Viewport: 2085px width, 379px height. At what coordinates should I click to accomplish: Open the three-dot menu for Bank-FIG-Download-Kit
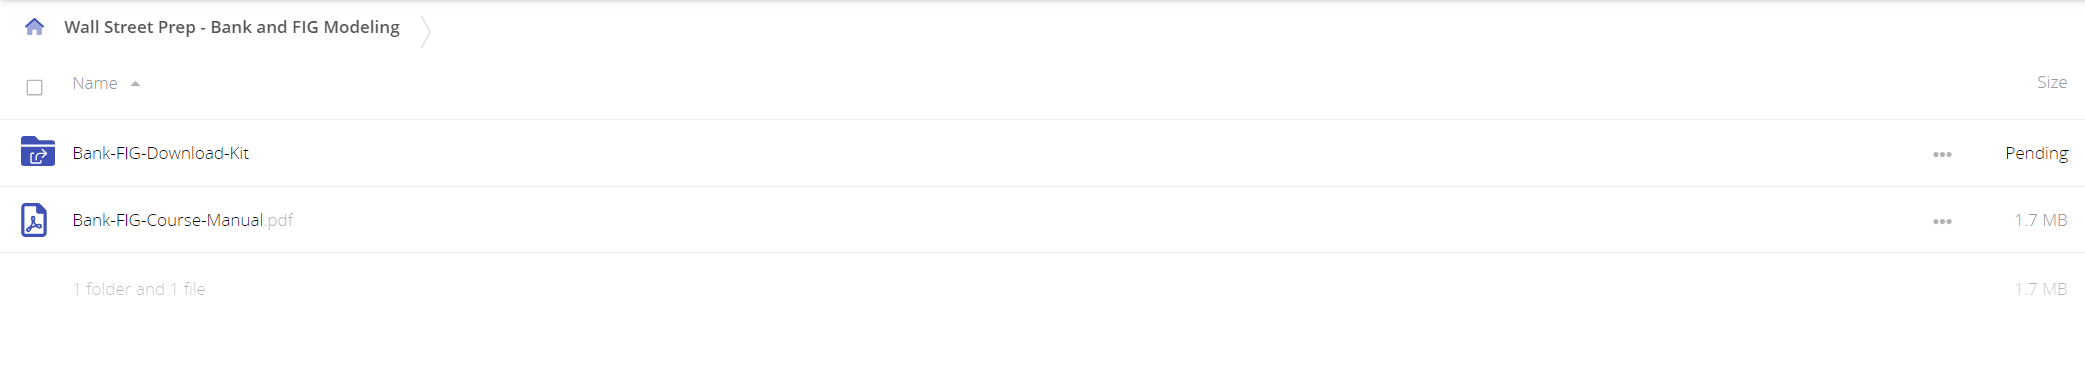tap(1942, 154)
